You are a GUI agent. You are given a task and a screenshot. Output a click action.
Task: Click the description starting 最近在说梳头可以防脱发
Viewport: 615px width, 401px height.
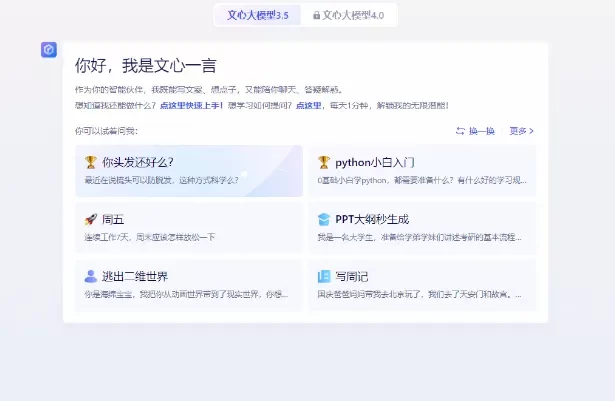tap(161, 180)
